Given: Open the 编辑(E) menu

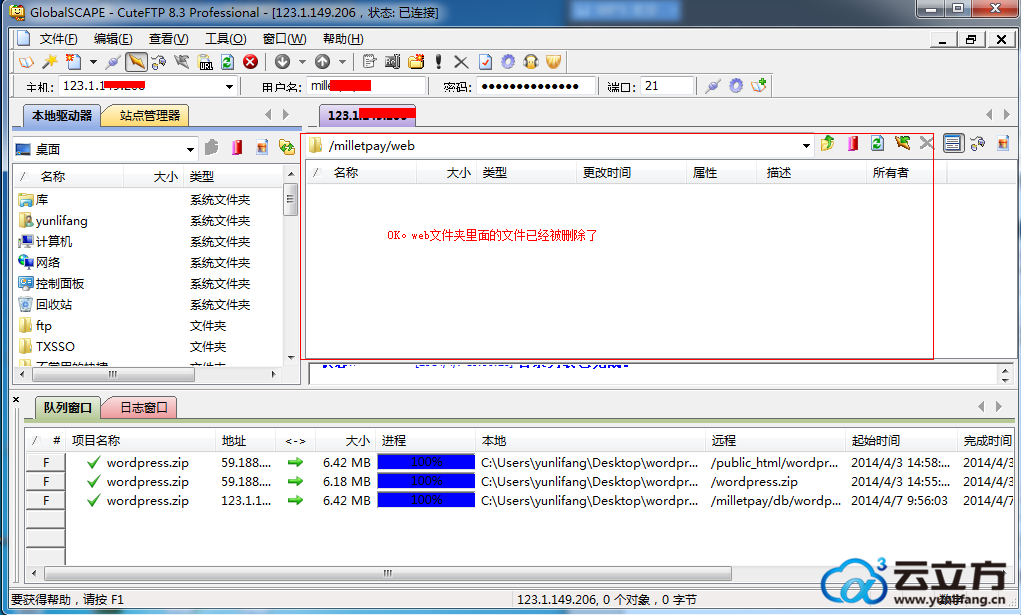Looking at the screenshot, I should [113, 39].
